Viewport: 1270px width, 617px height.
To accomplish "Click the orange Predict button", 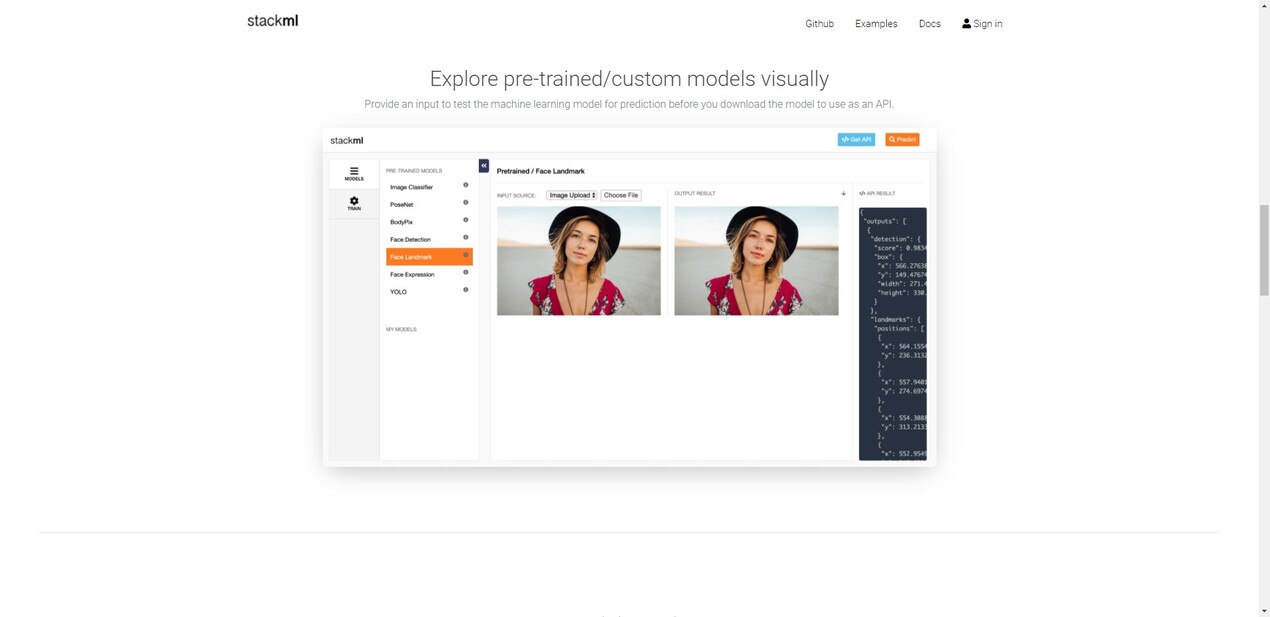I will pyautogui.click(x=901, y=139).
